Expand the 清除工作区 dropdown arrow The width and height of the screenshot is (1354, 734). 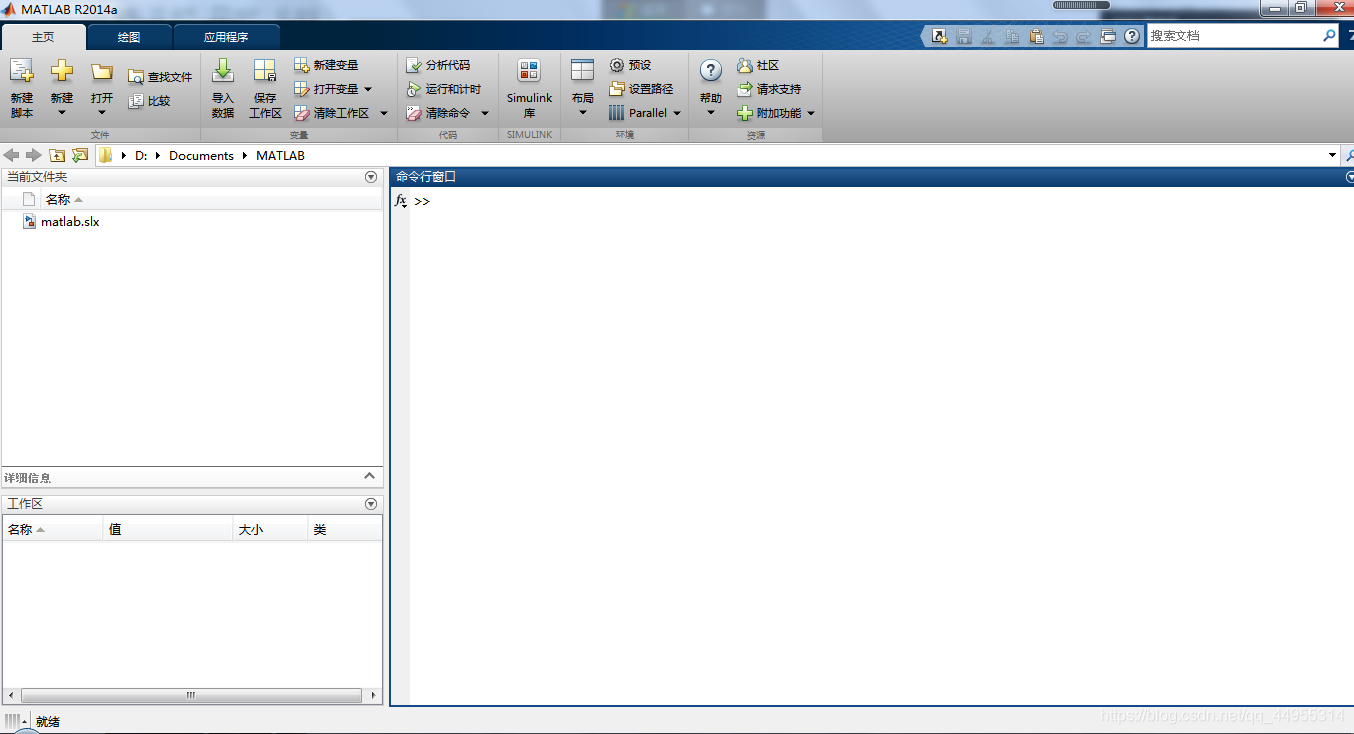pyautogui.click(x=383, y=113)
